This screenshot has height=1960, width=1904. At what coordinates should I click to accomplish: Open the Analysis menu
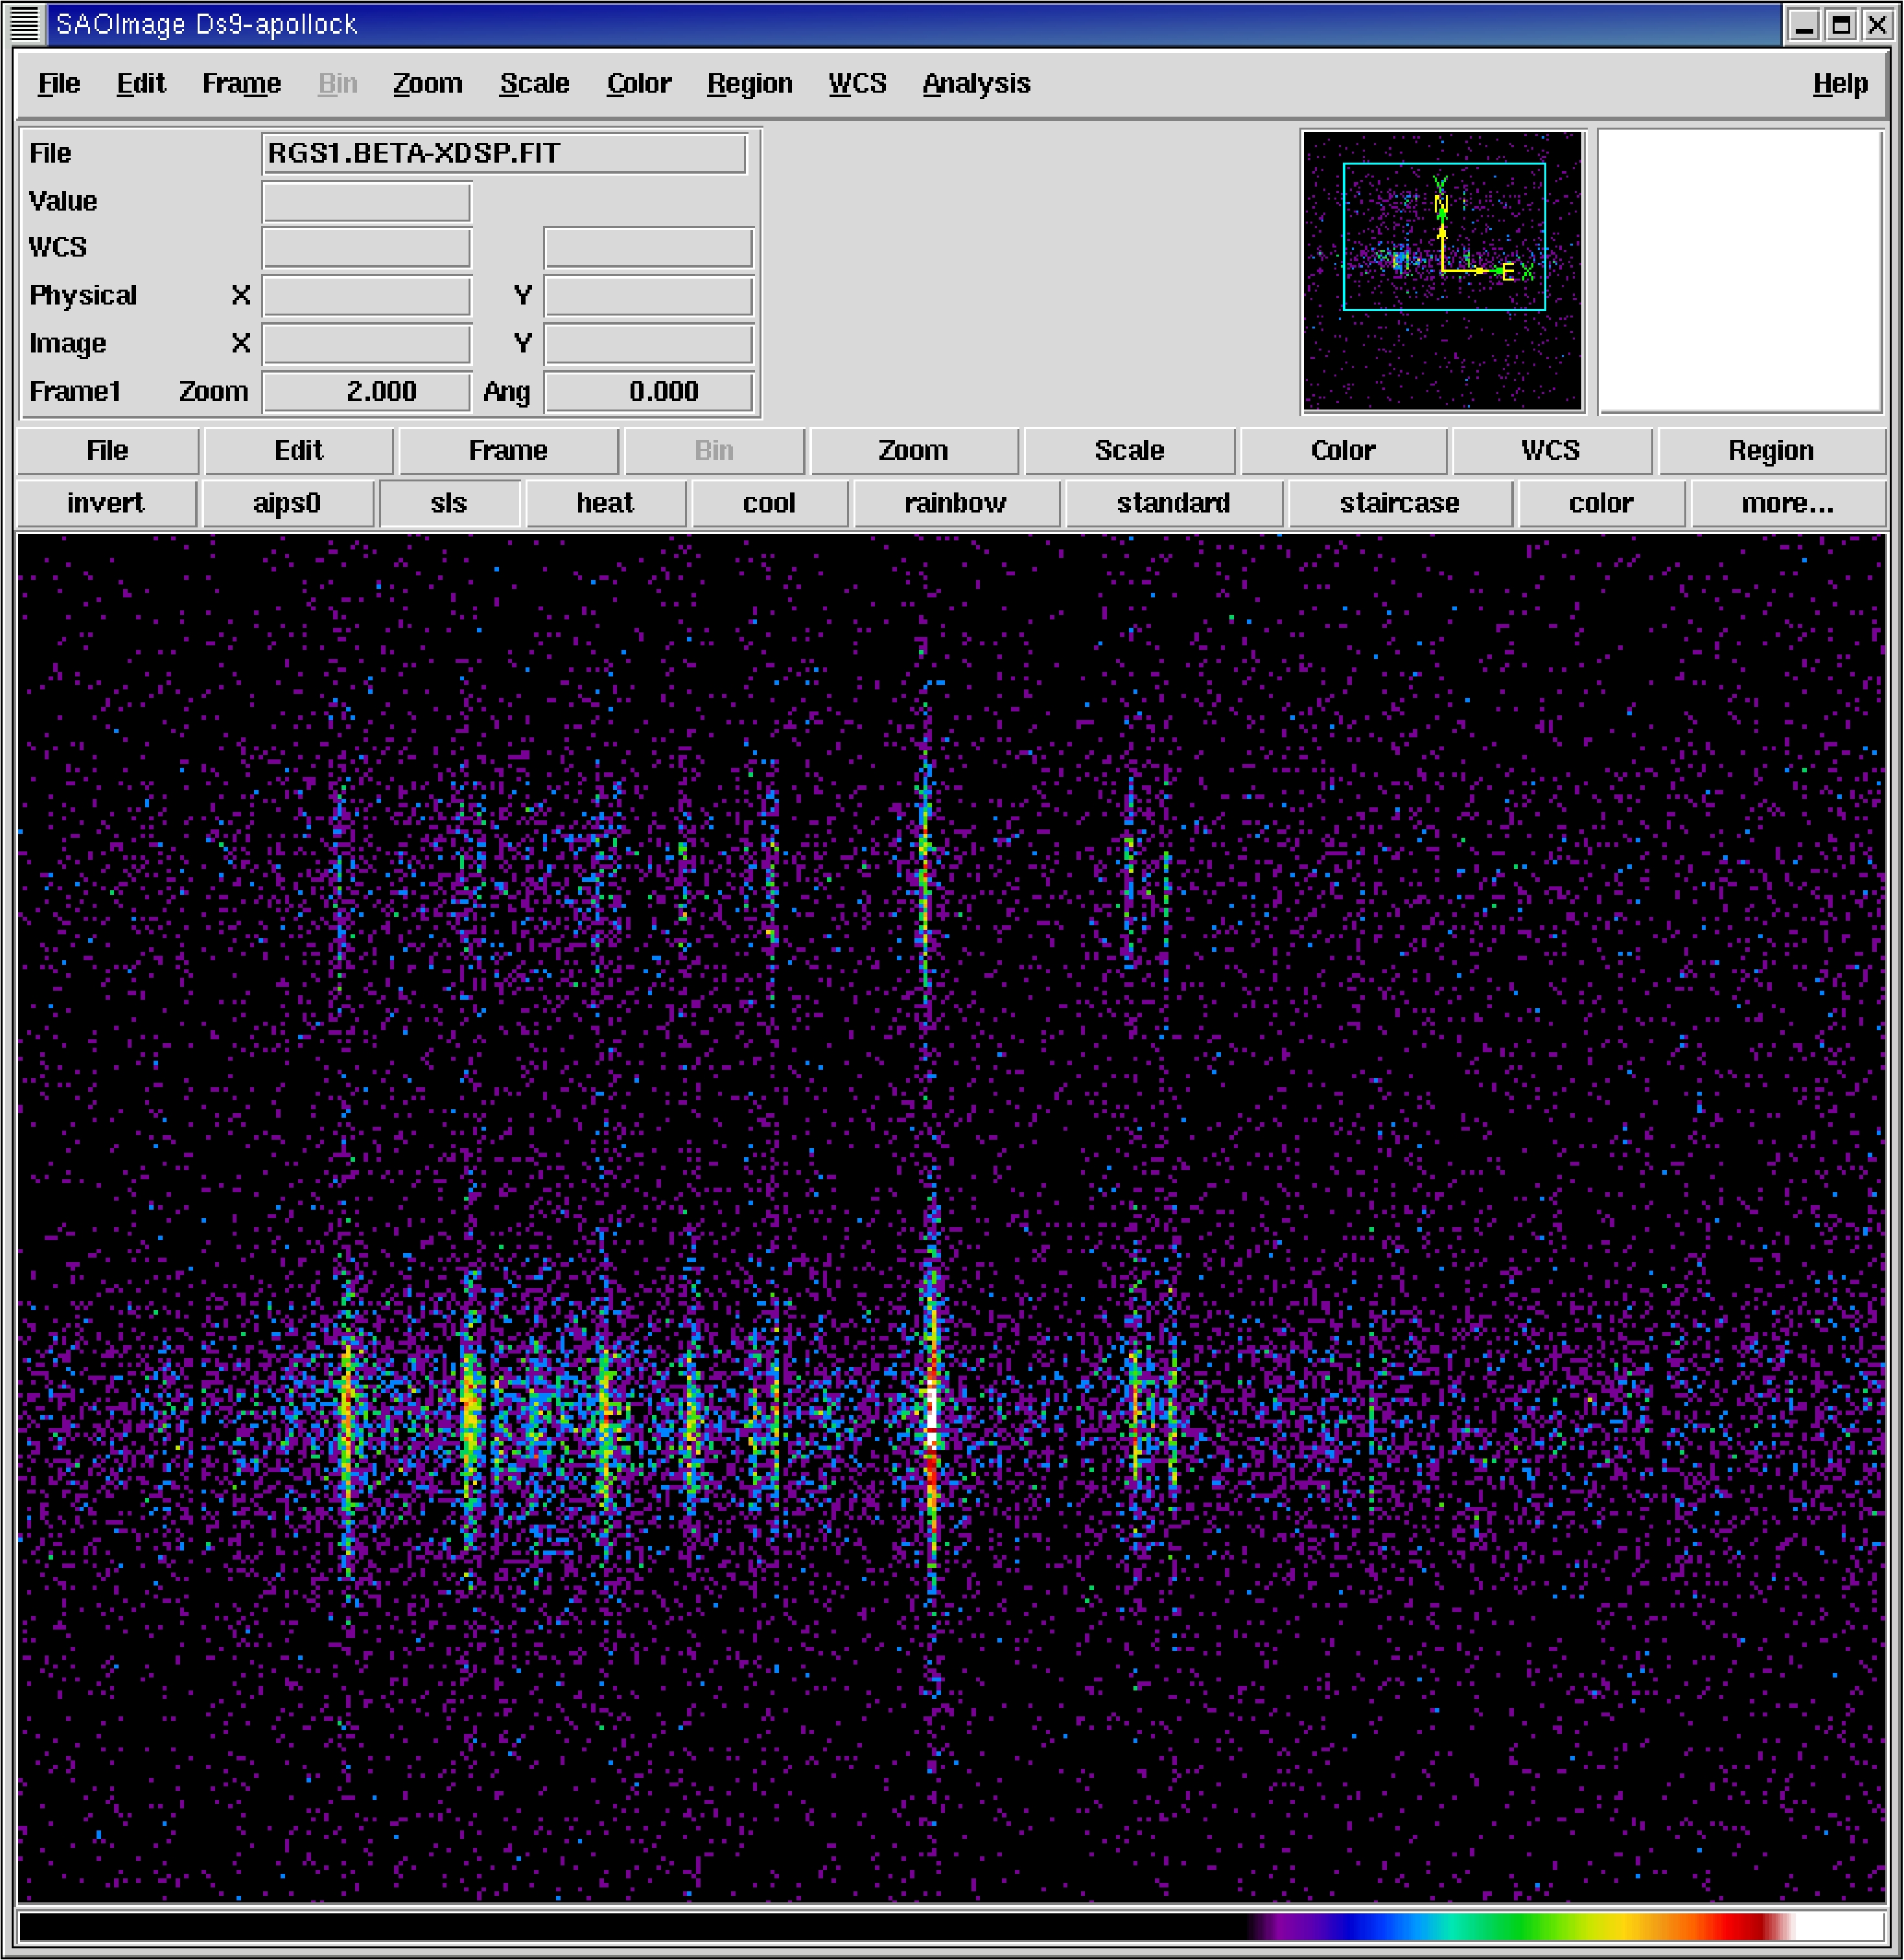point(977,82)
